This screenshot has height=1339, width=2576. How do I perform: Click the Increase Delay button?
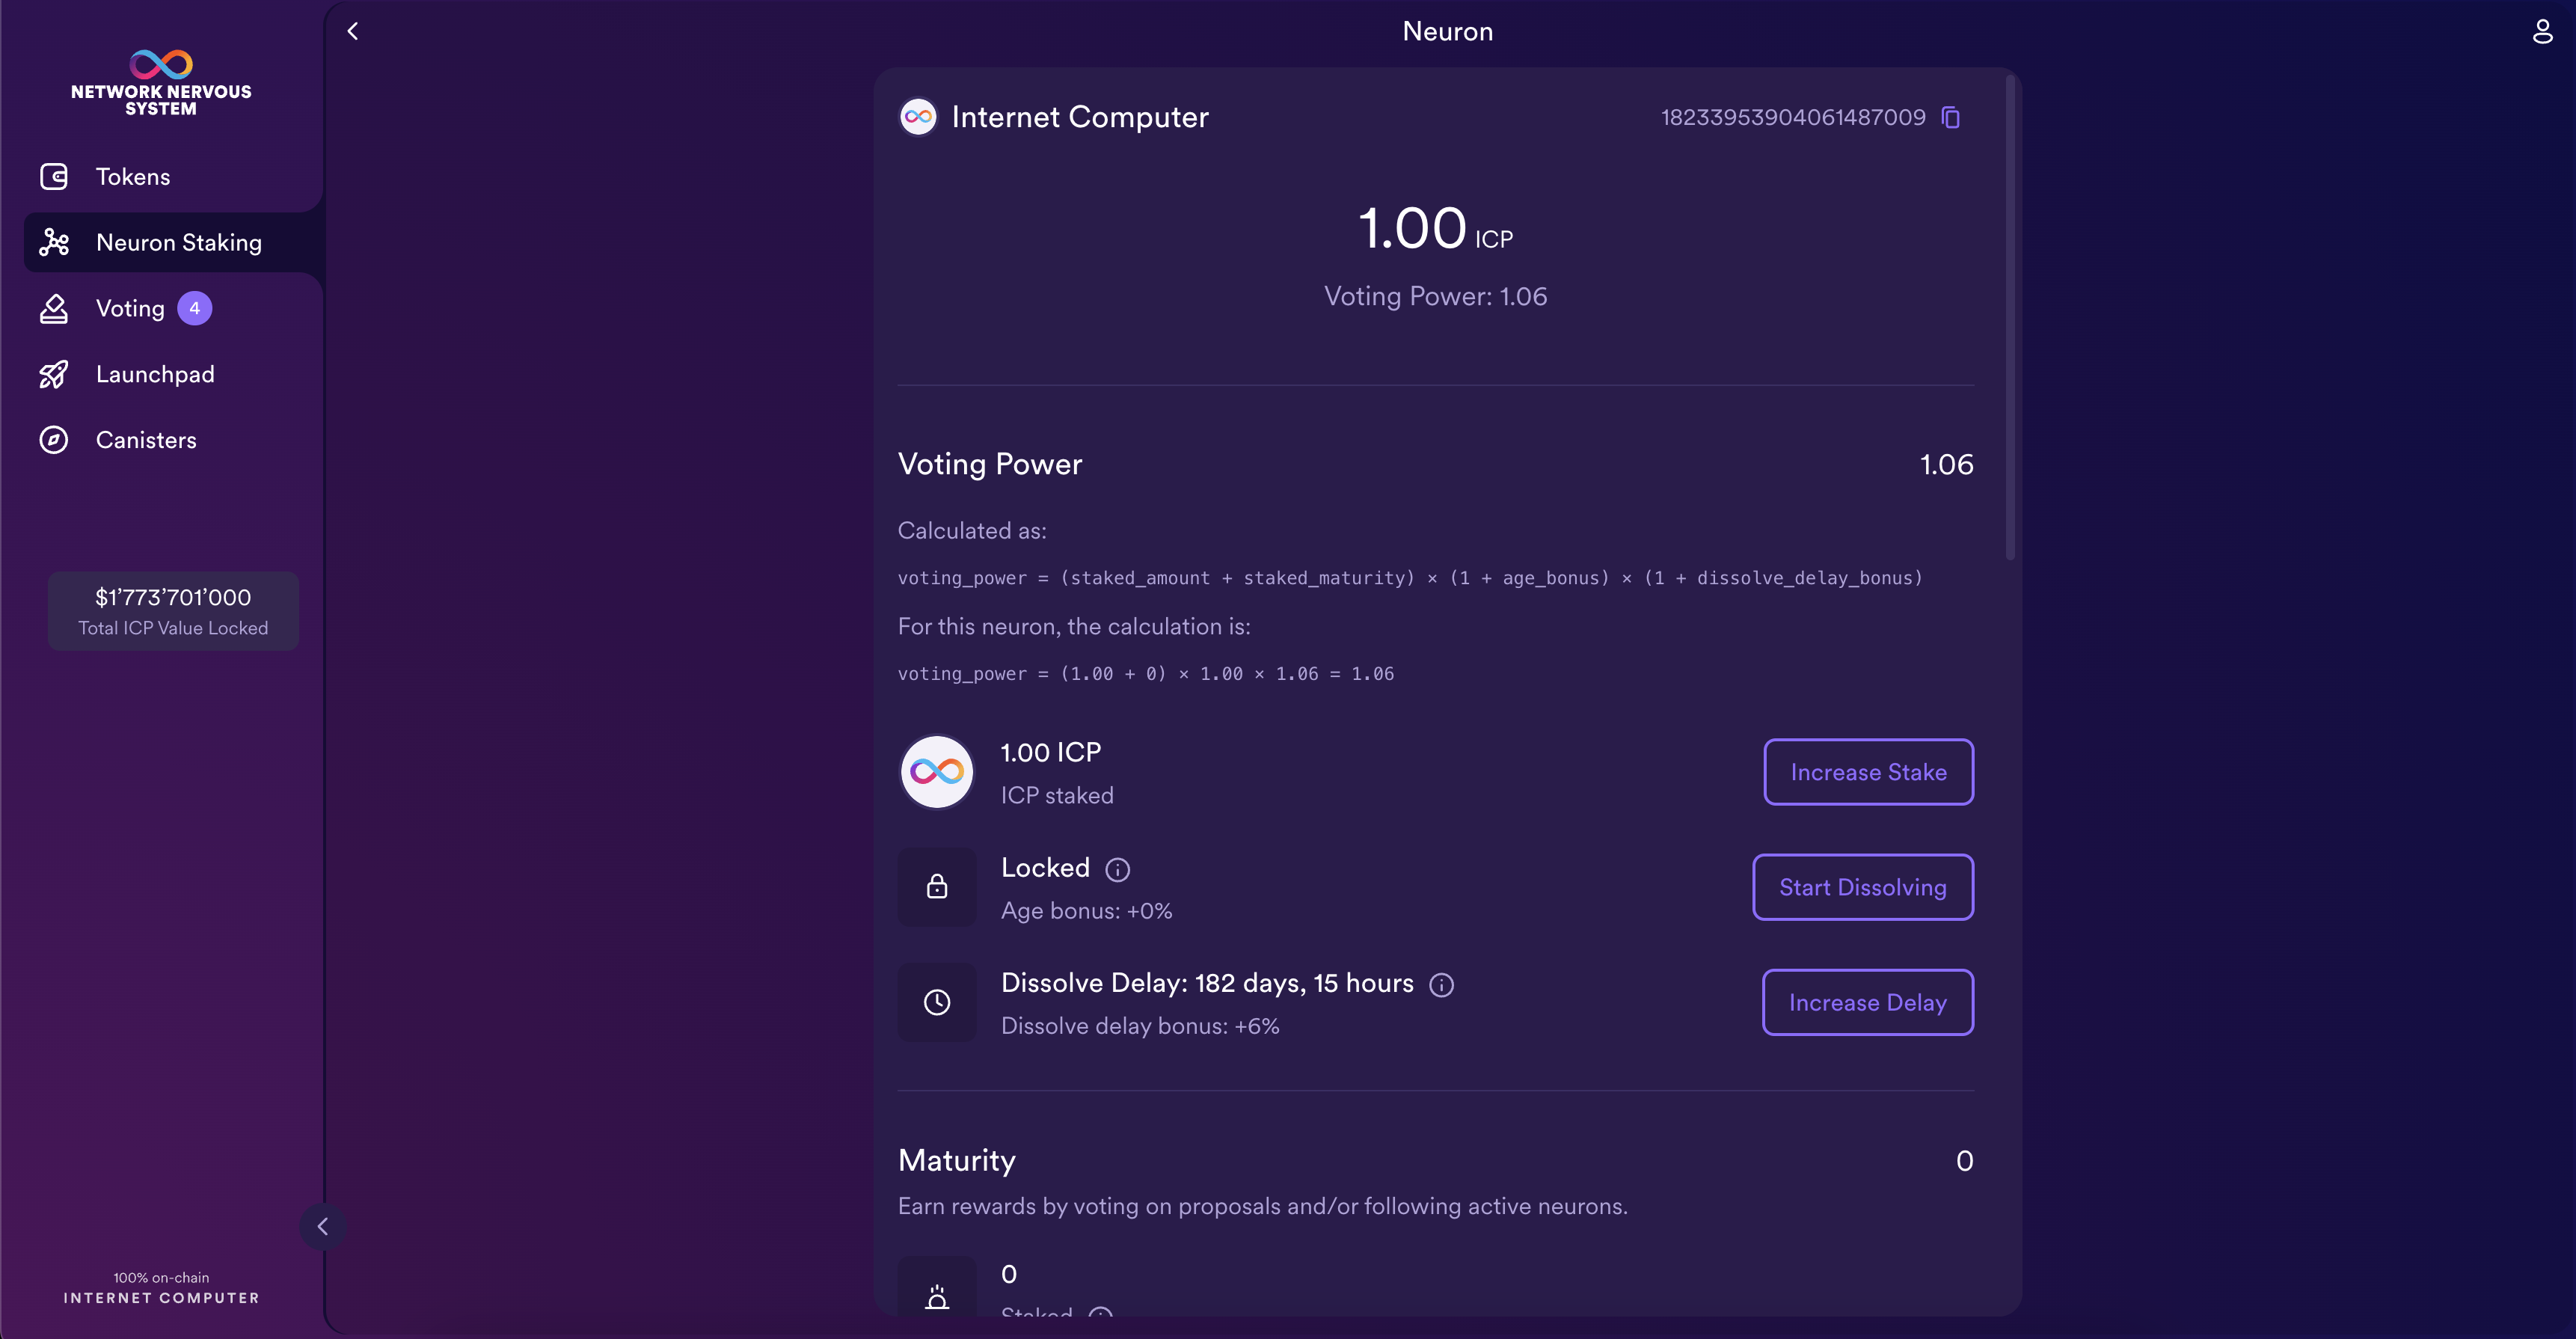(1867, 1002)
